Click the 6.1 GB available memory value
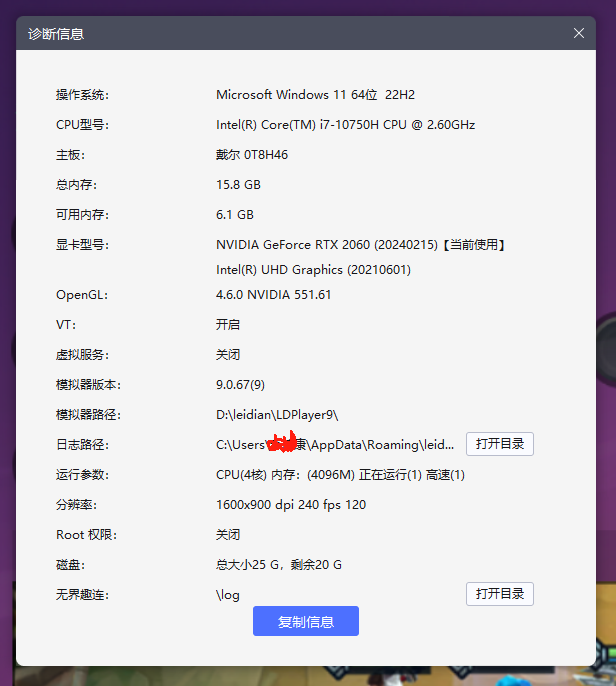Image resolution: width=616 pixels, height=686 pixels. pyautogui.click(x=235, y=215)
